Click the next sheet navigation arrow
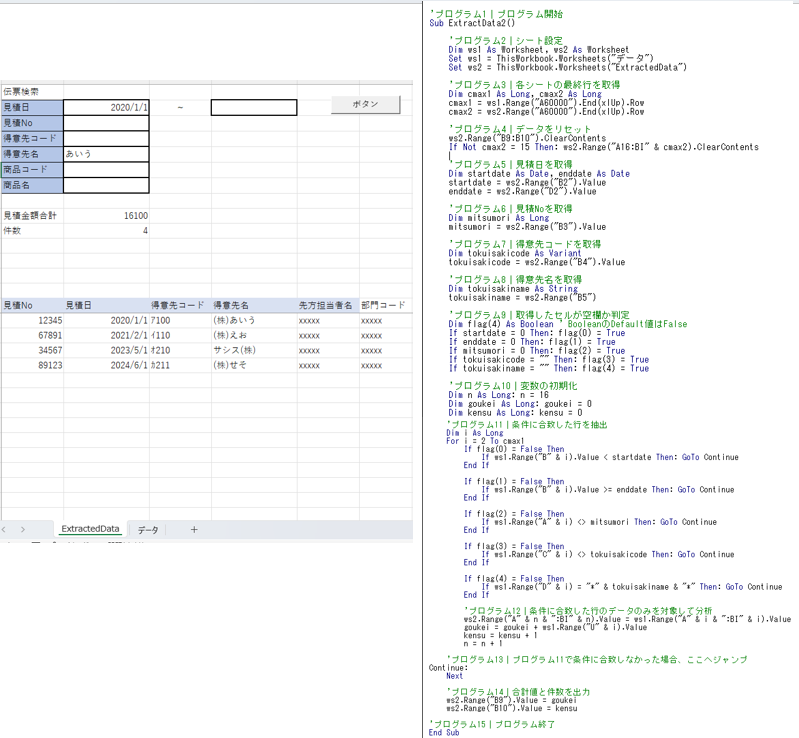Viewport: 799px width, 738px height. click(x=23, y=530)
